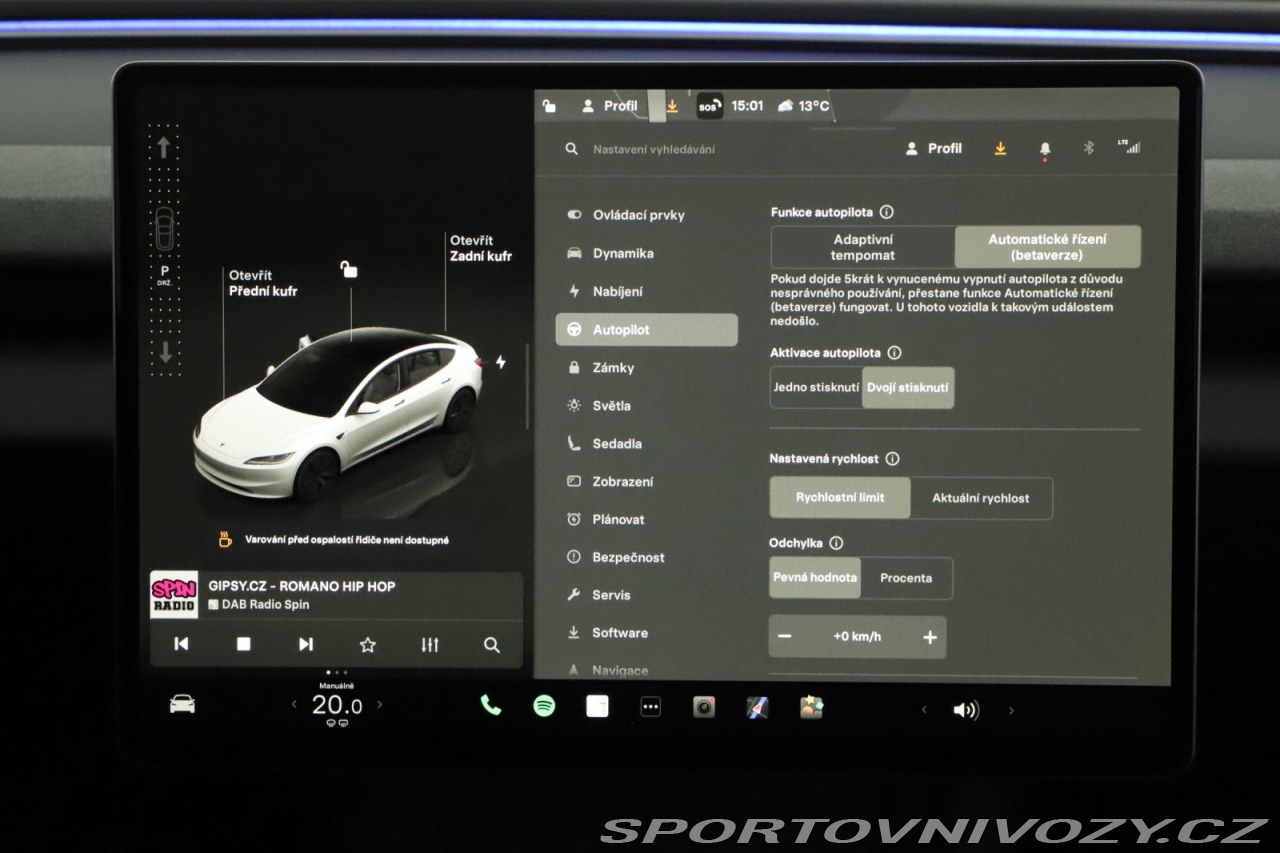Click the Nastavení vyhledávání search field
This screenshot has width=1280, height=853.
(654, 149)
